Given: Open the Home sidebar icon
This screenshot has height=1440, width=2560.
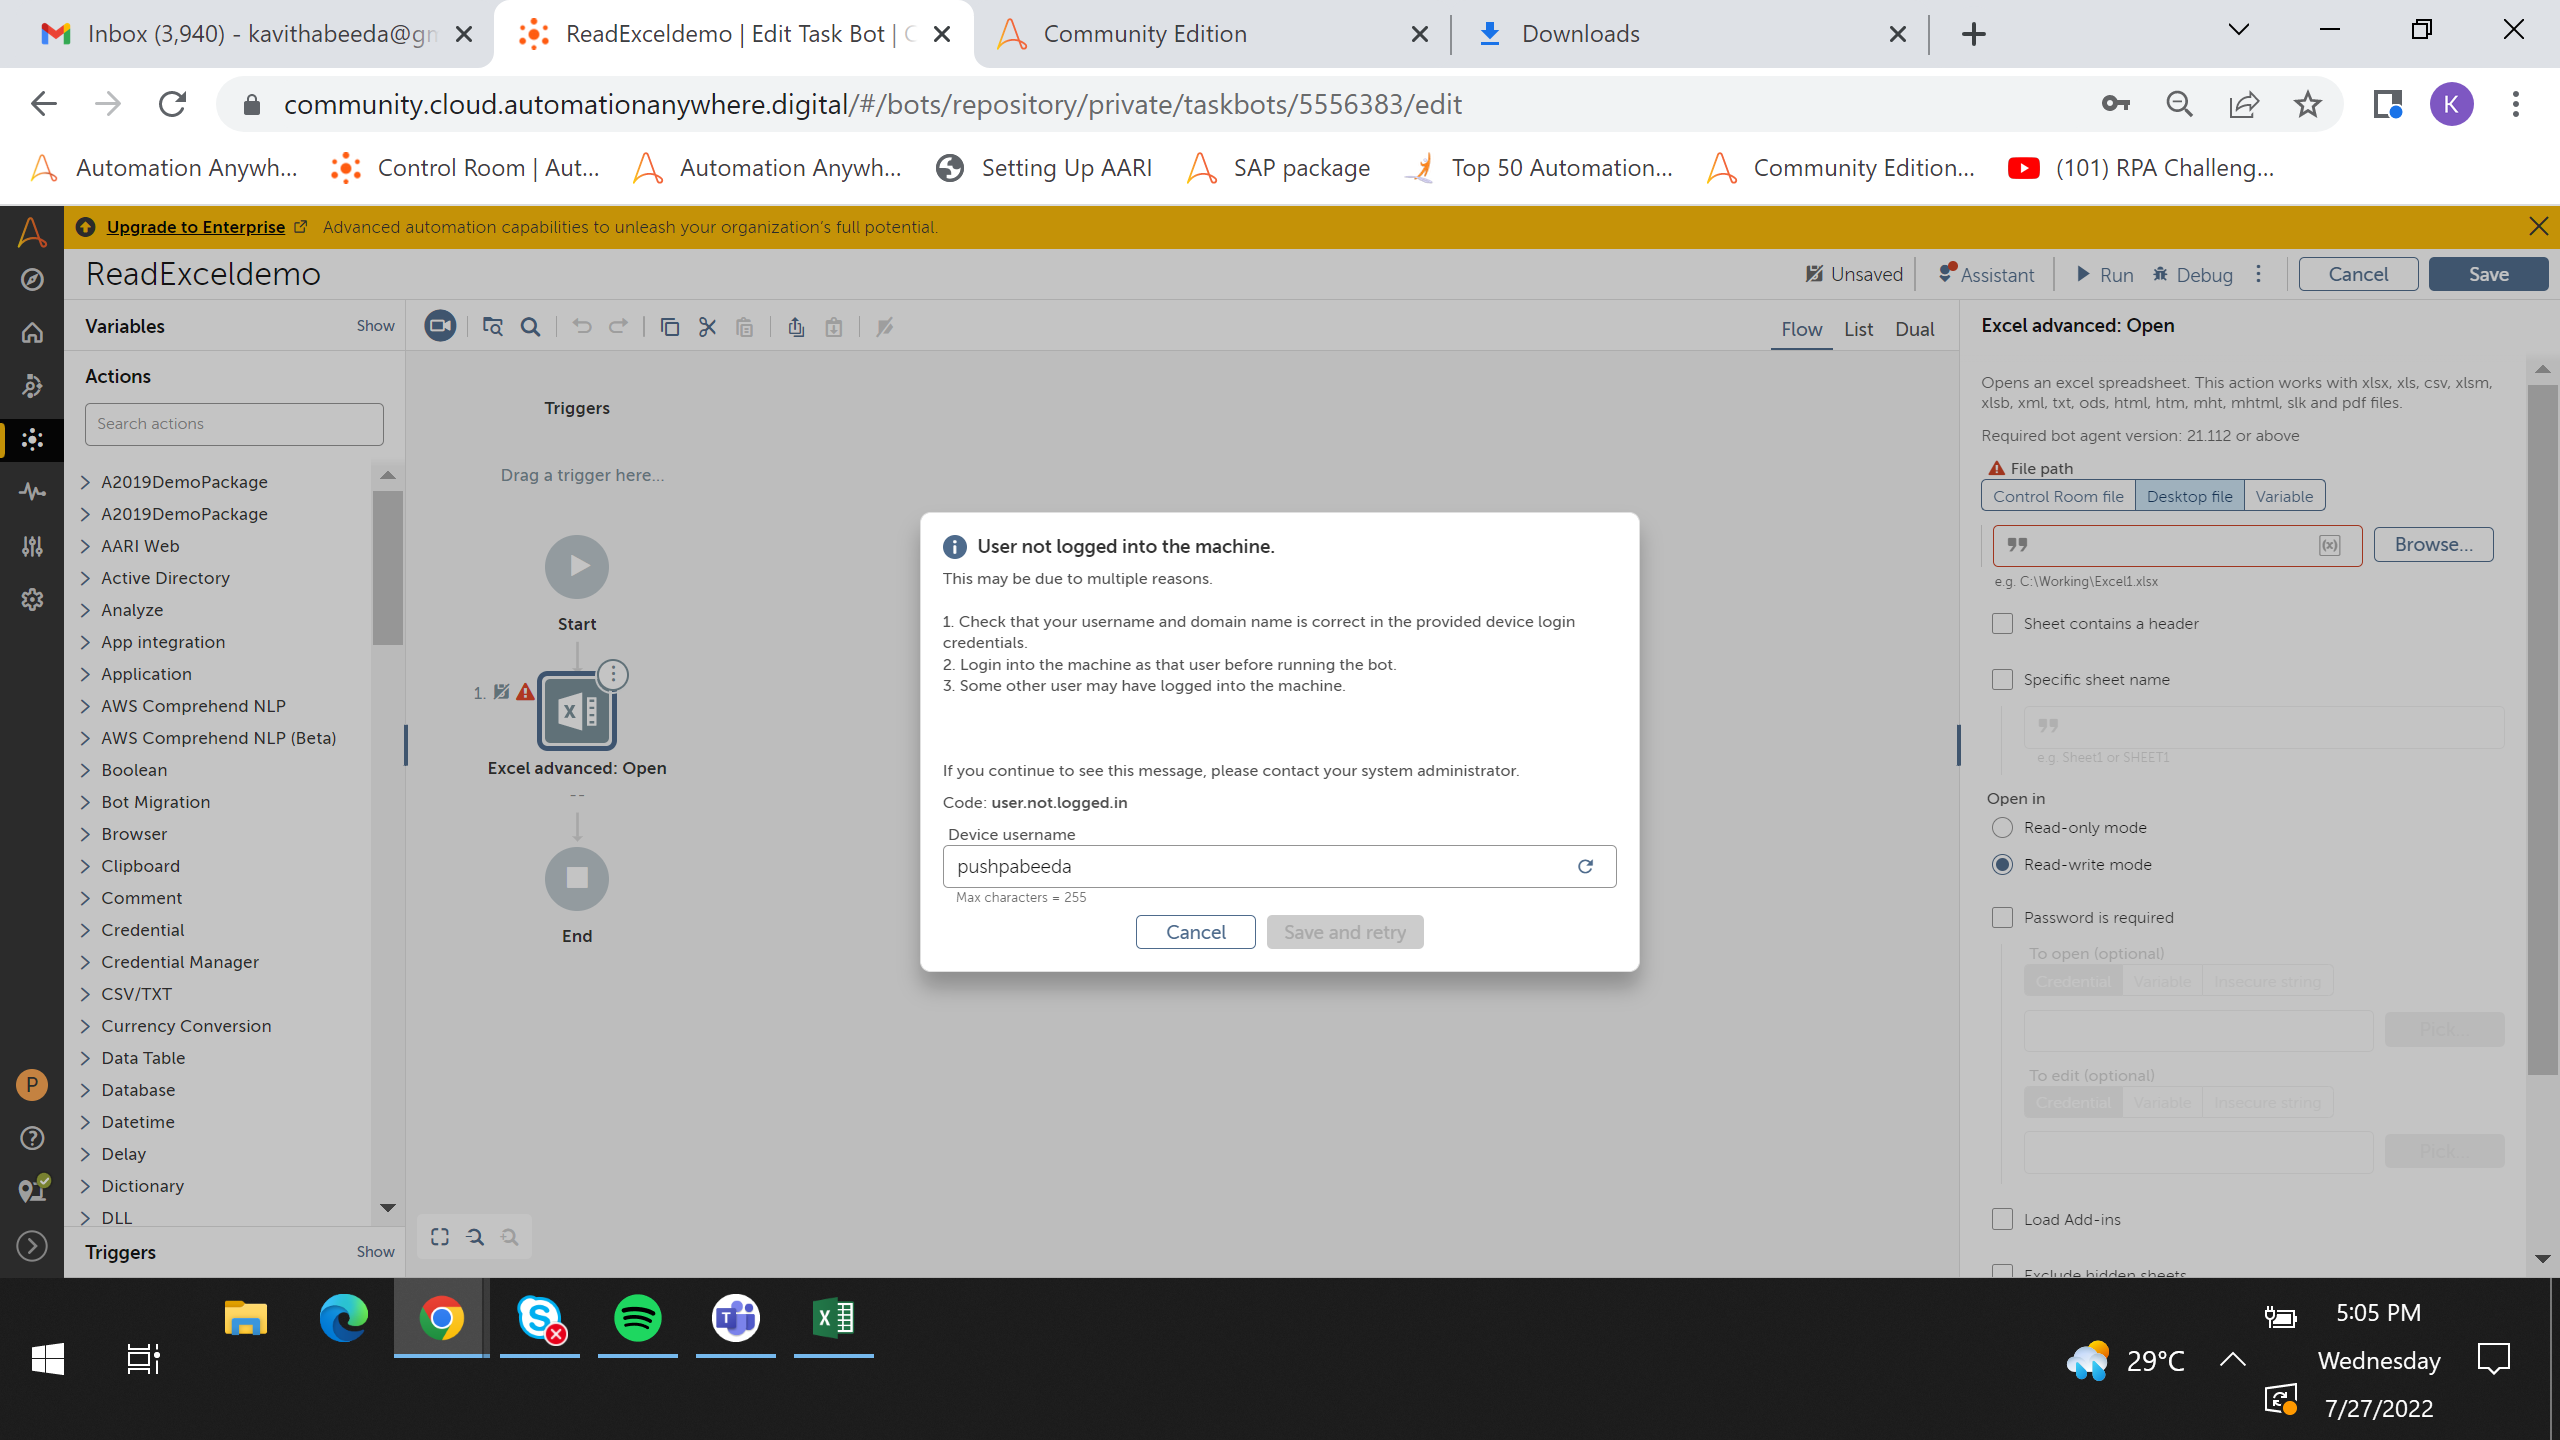Looking at the screenshot, I should (x=32, y=333).
